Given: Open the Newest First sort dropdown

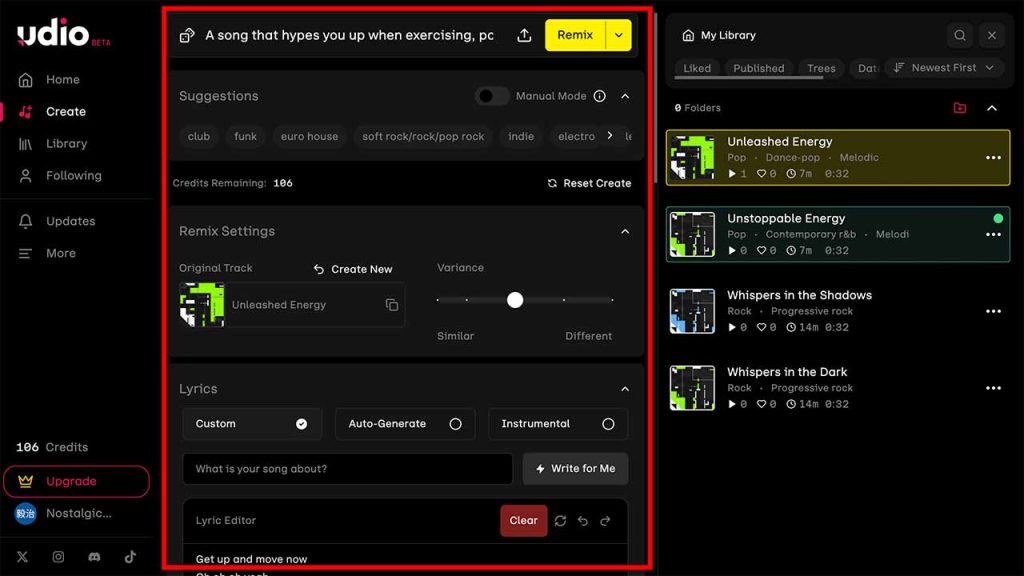Looking at the screenshot, I should pyautogui.click(x=944, y=68).
